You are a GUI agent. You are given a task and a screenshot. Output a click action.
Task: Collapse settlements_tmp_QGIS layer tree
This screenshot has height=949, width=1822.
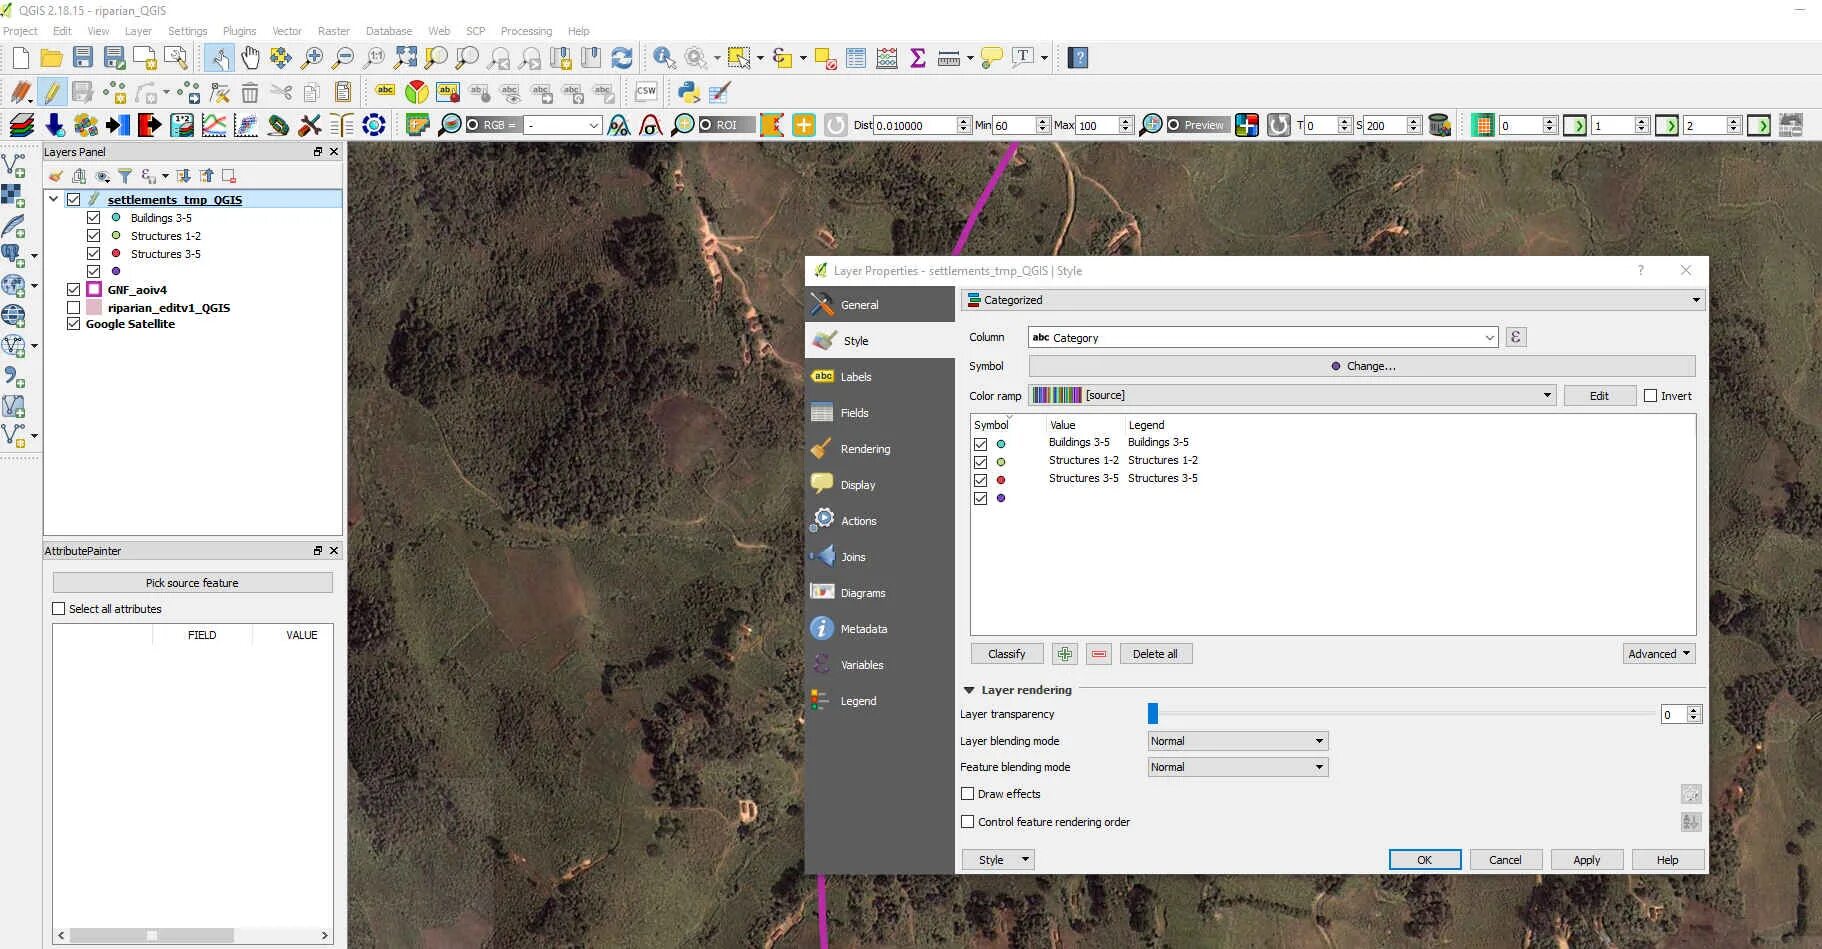[54, 200]
